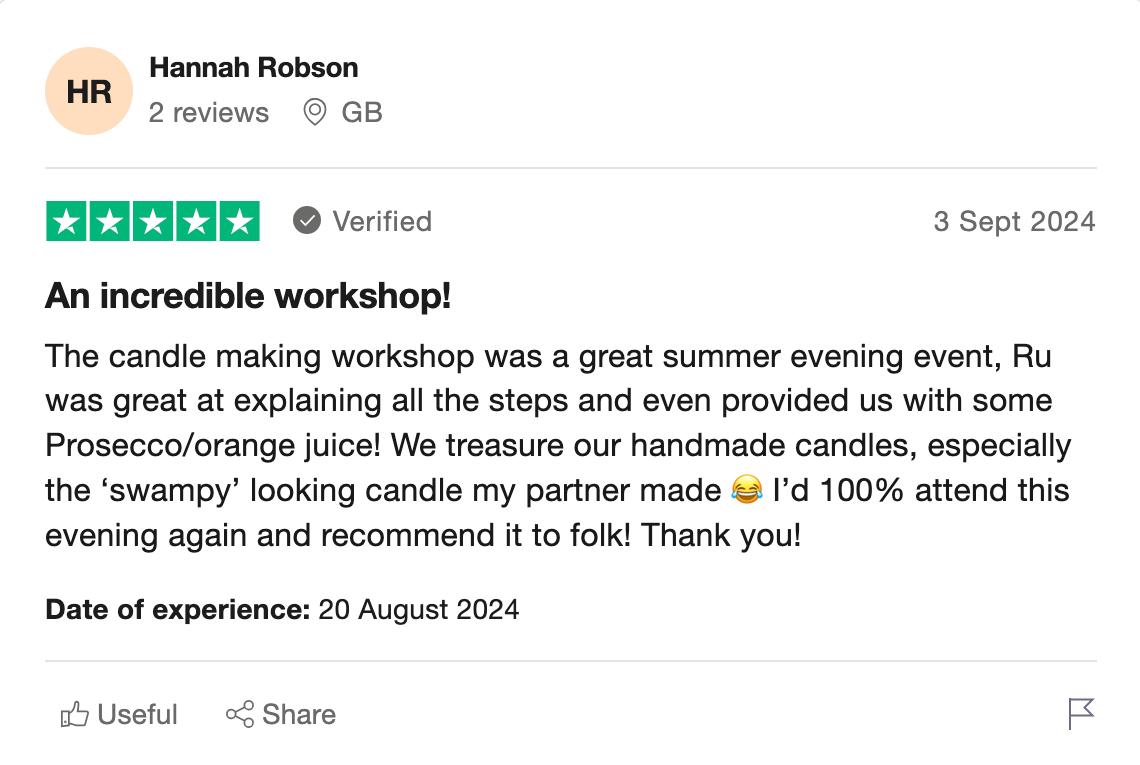Click the GB country label
The width and height of the screenshot is (1140, 765).
(x=362, y=112)
